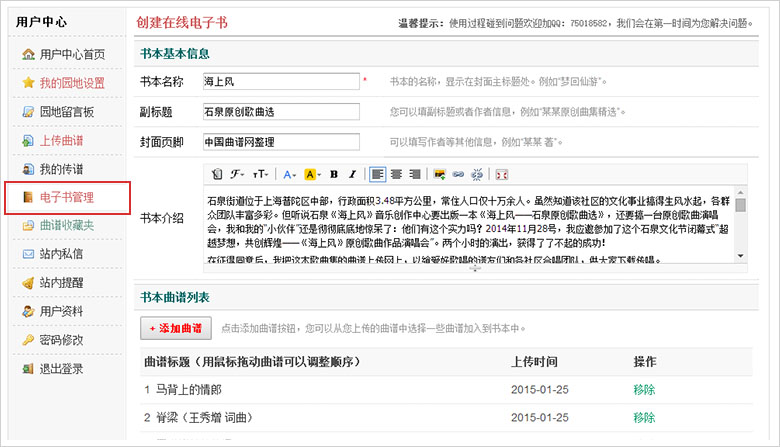Open the font size dropdown
The height and width of the screenshot is (447, 780).
(261, 174)
